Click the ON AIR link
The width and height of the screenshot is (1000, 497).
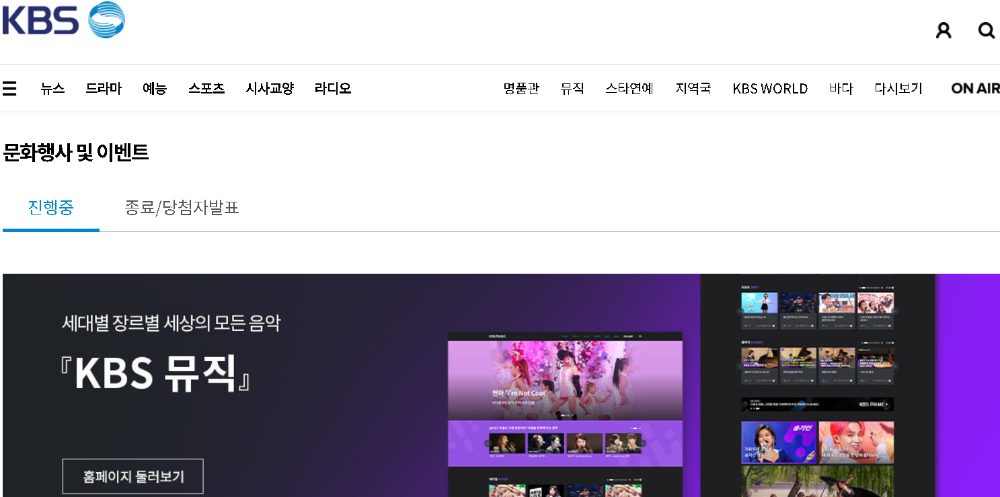pos(975,89)
